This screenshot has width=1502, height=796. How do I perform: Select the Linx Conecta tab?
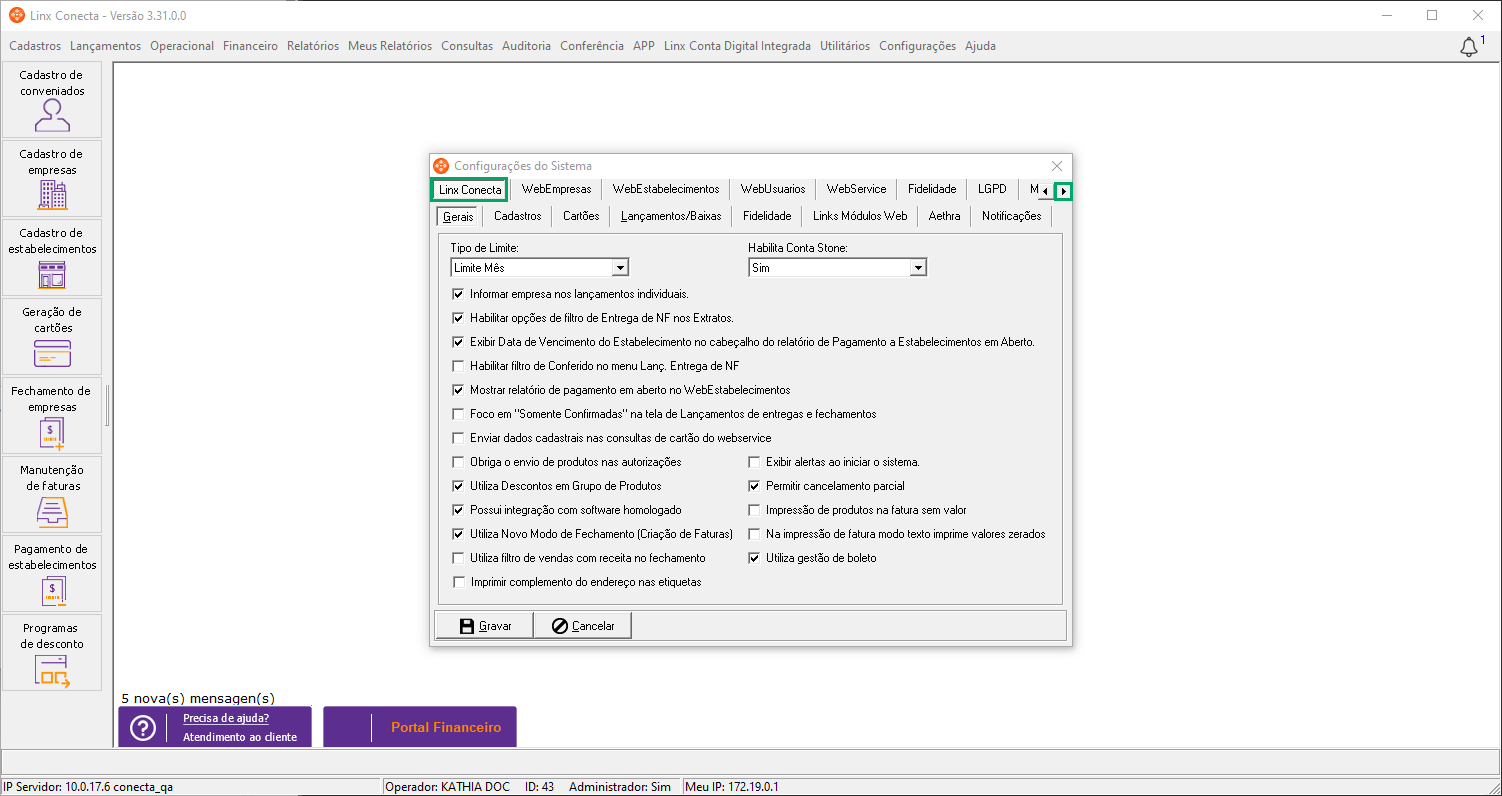tap(470, 189)
